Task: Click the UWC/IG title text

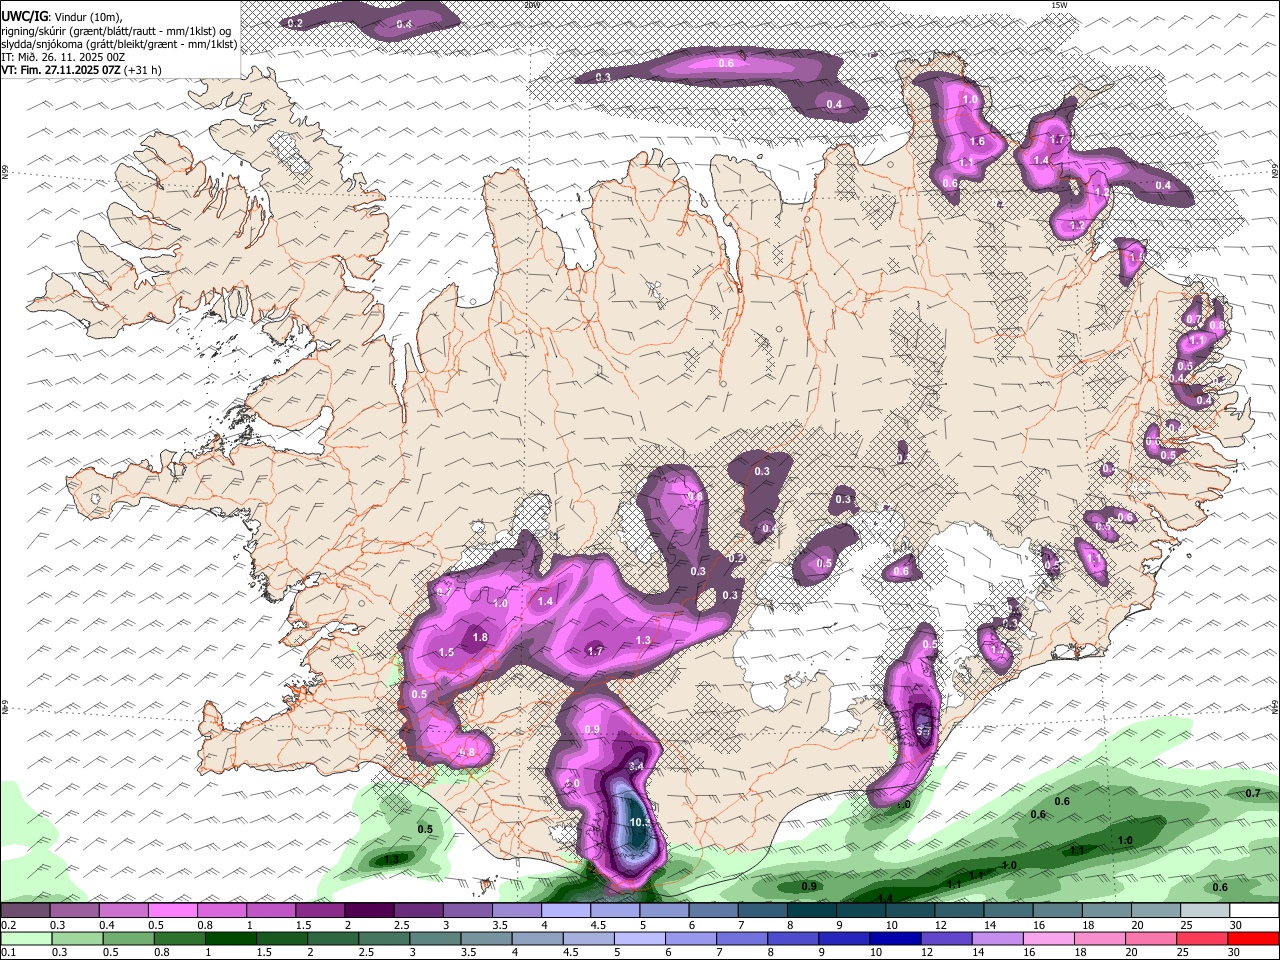Action: click(24, 16)
